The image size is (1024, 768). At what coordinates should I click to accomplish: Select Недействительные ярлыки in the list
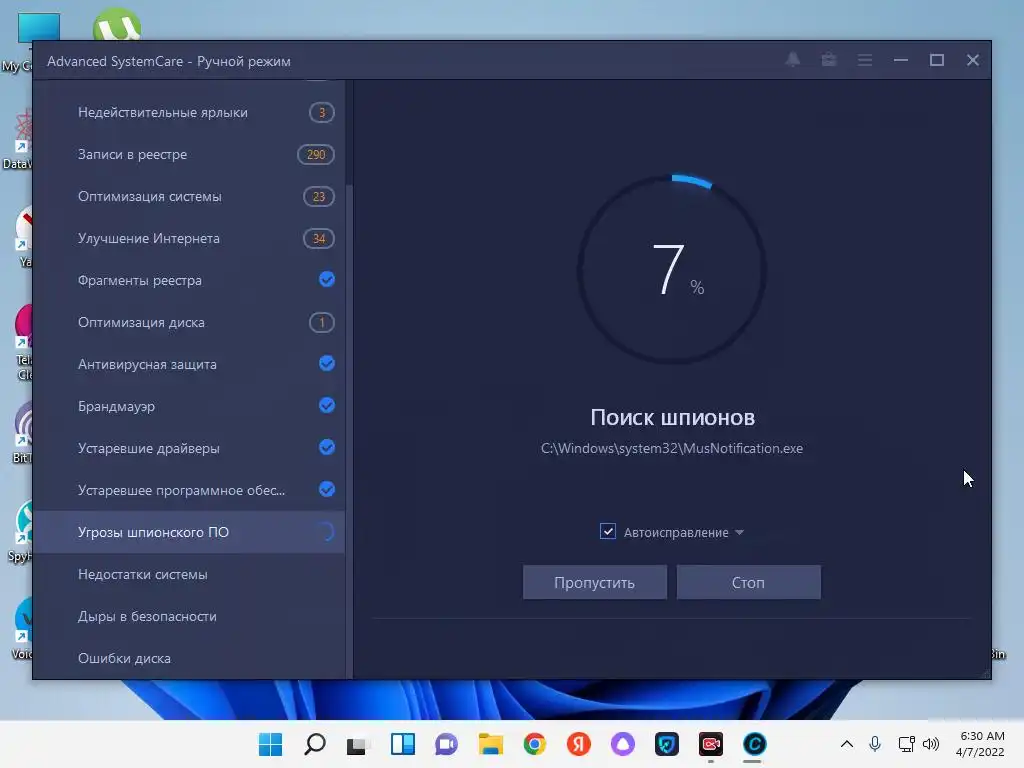[x=189, y=112]
